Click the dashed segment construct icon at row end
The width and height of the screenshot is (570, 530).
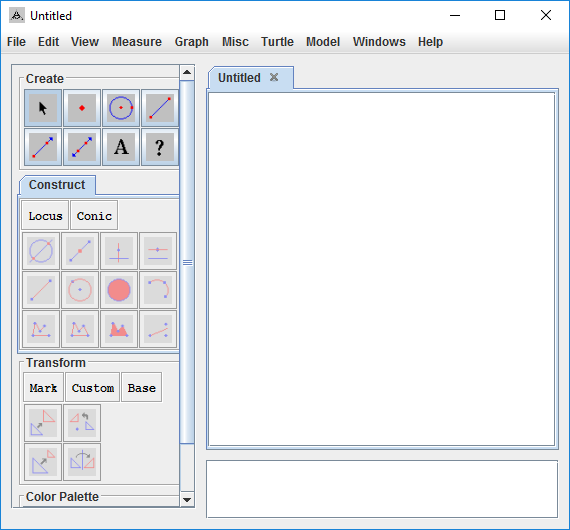pyautogui.click(x=158, y=329)
